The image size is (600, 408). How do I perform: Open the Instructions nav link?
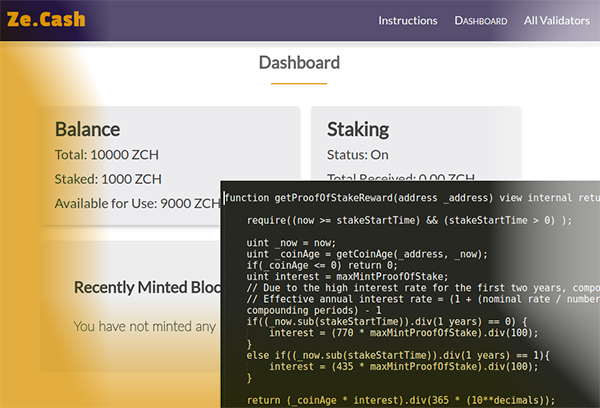[x=408, y=20]
